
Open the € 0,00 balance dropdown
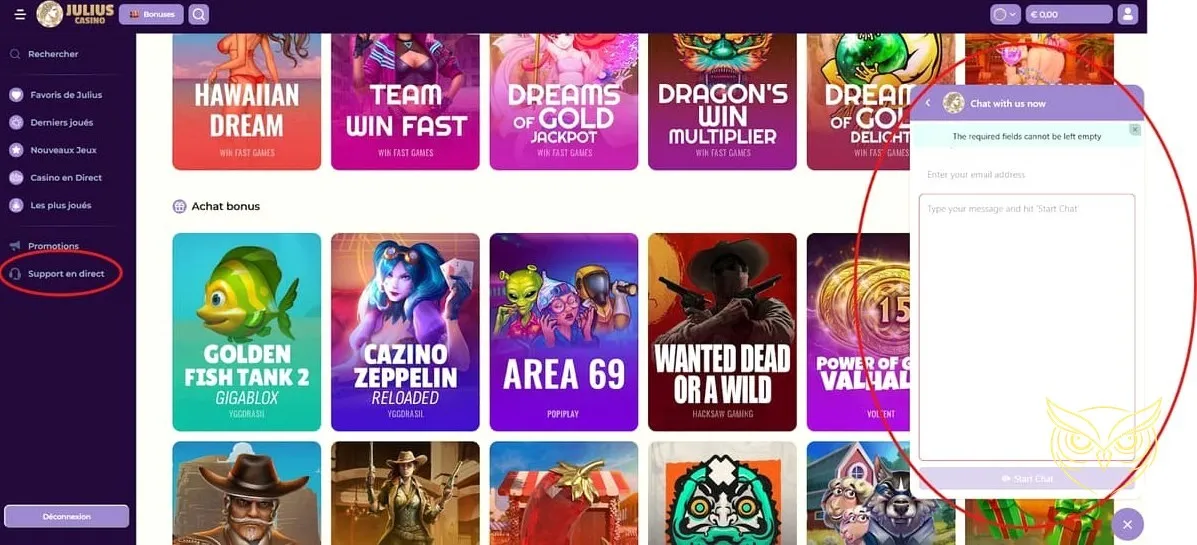tap(1069, 14)
